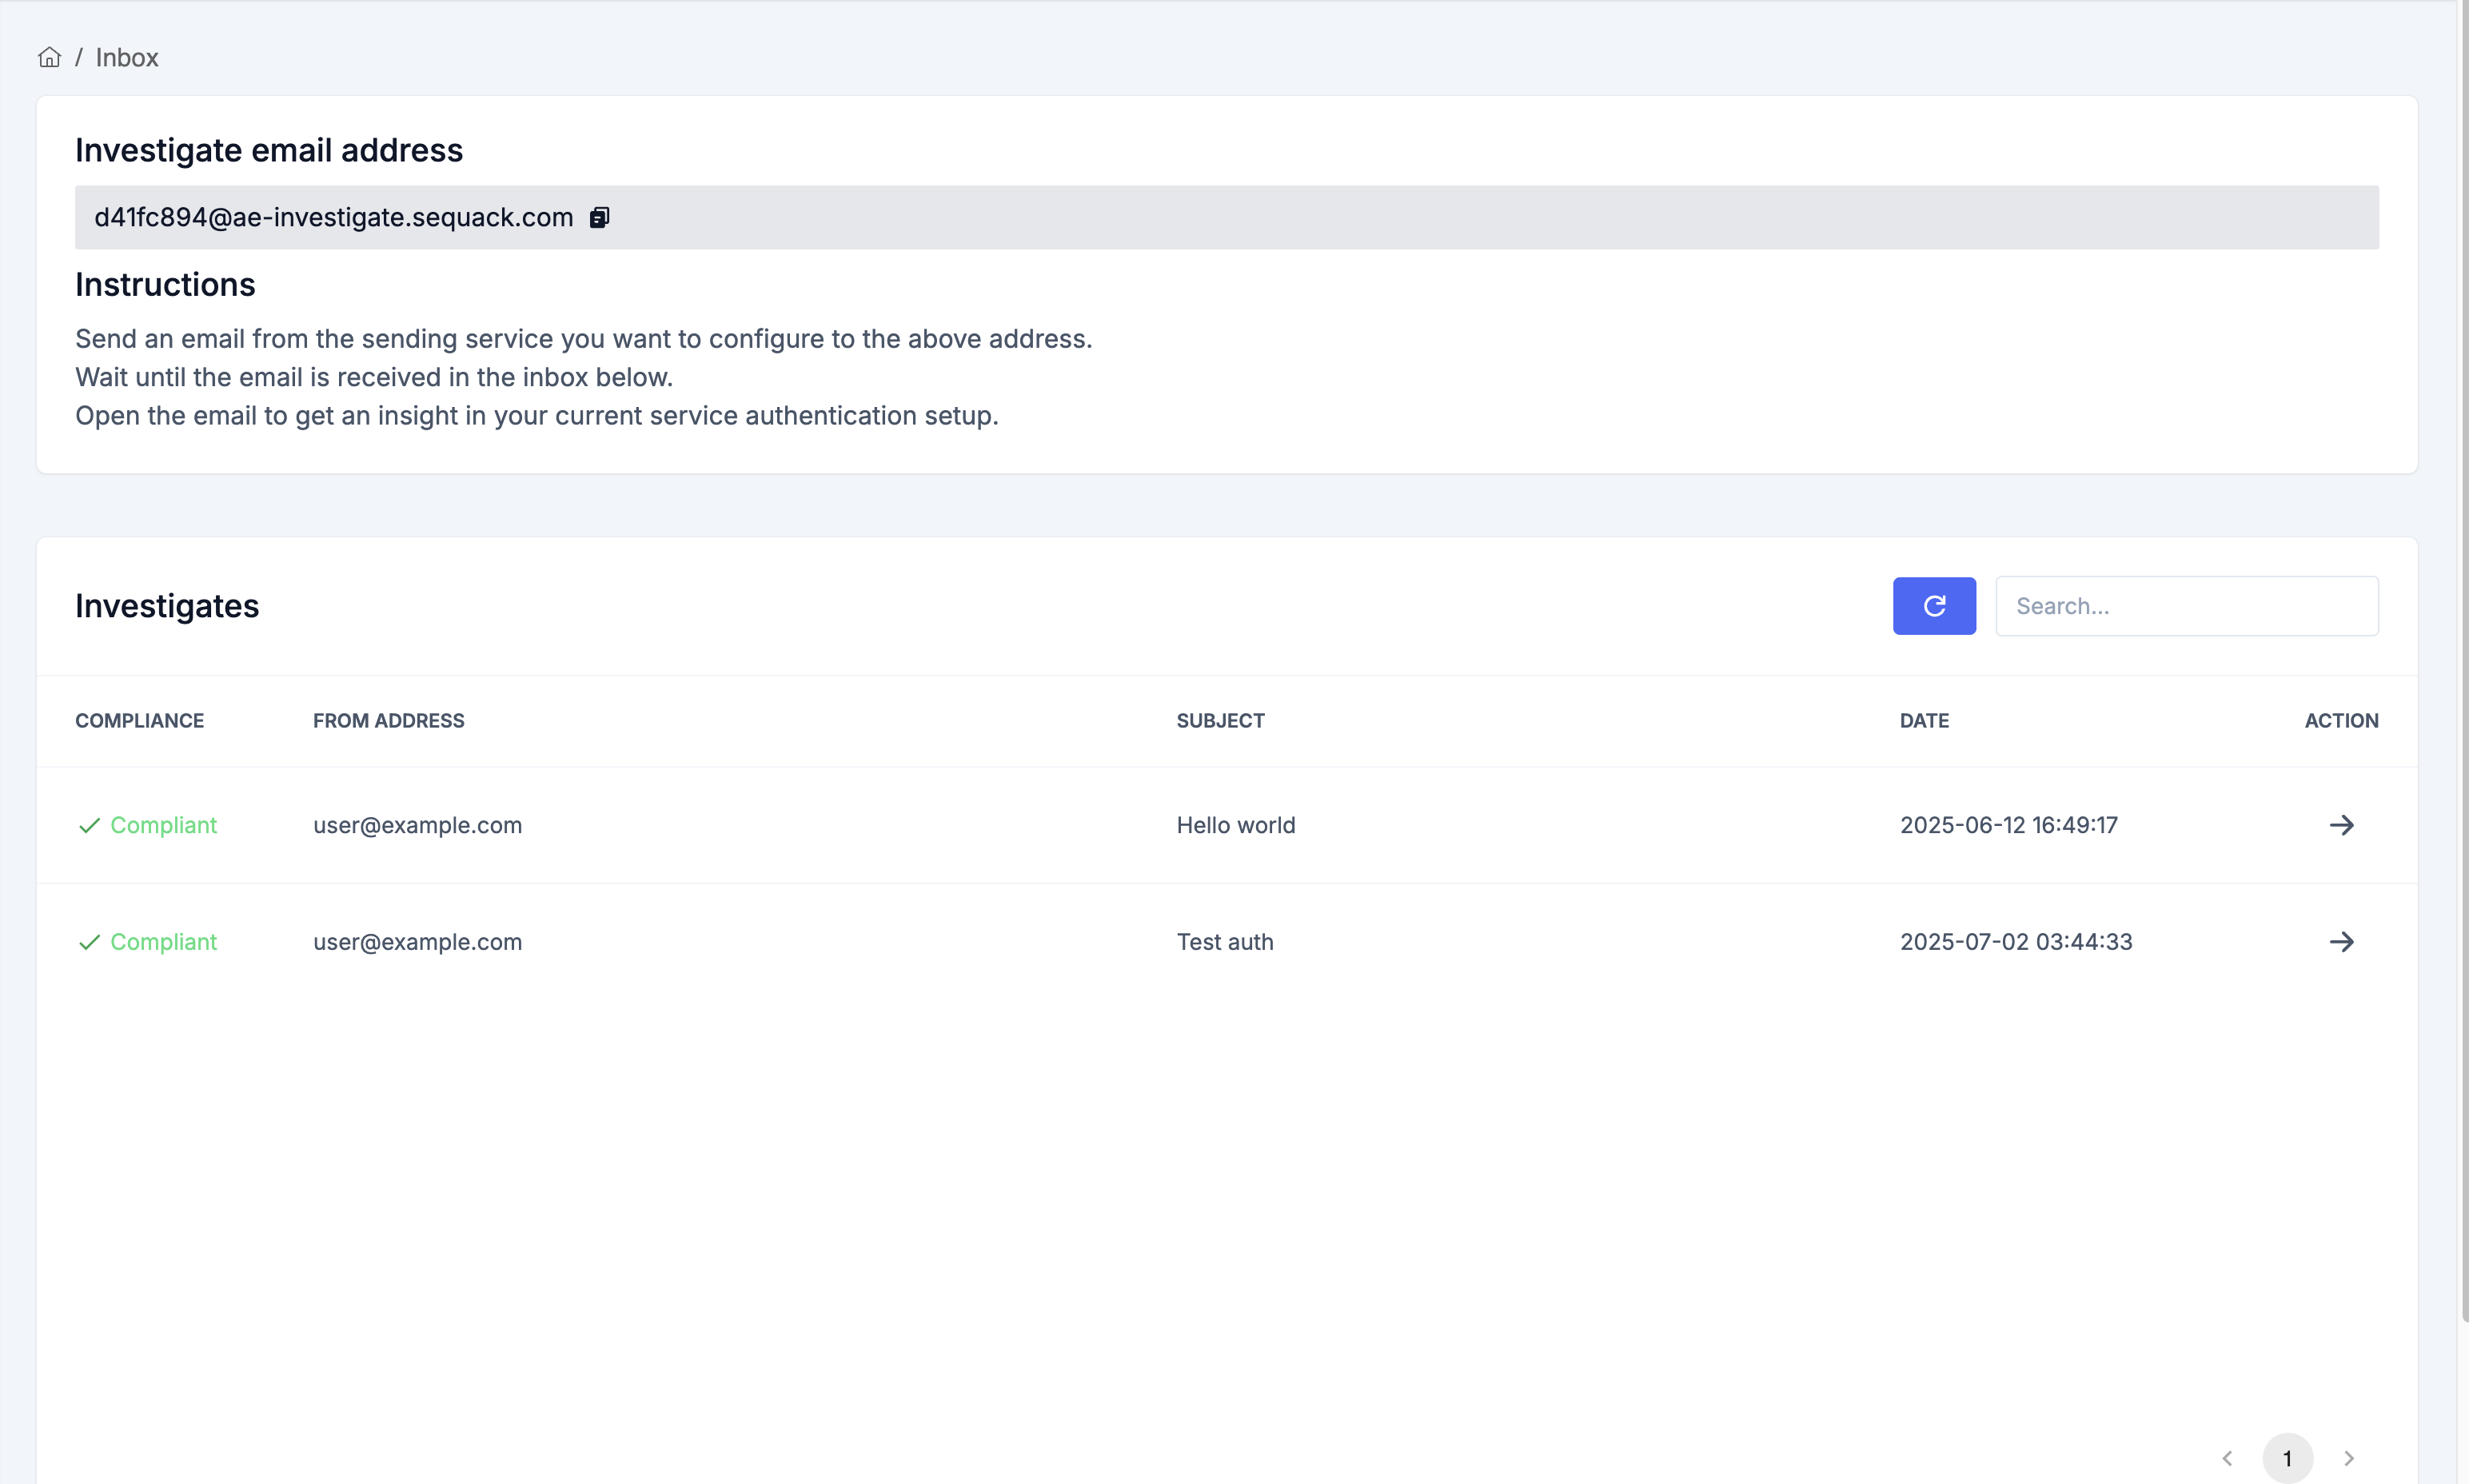This screenshot has height=1484, width=2469.
Task: Sort by From Address column header
Action: [x=388, y=721]
